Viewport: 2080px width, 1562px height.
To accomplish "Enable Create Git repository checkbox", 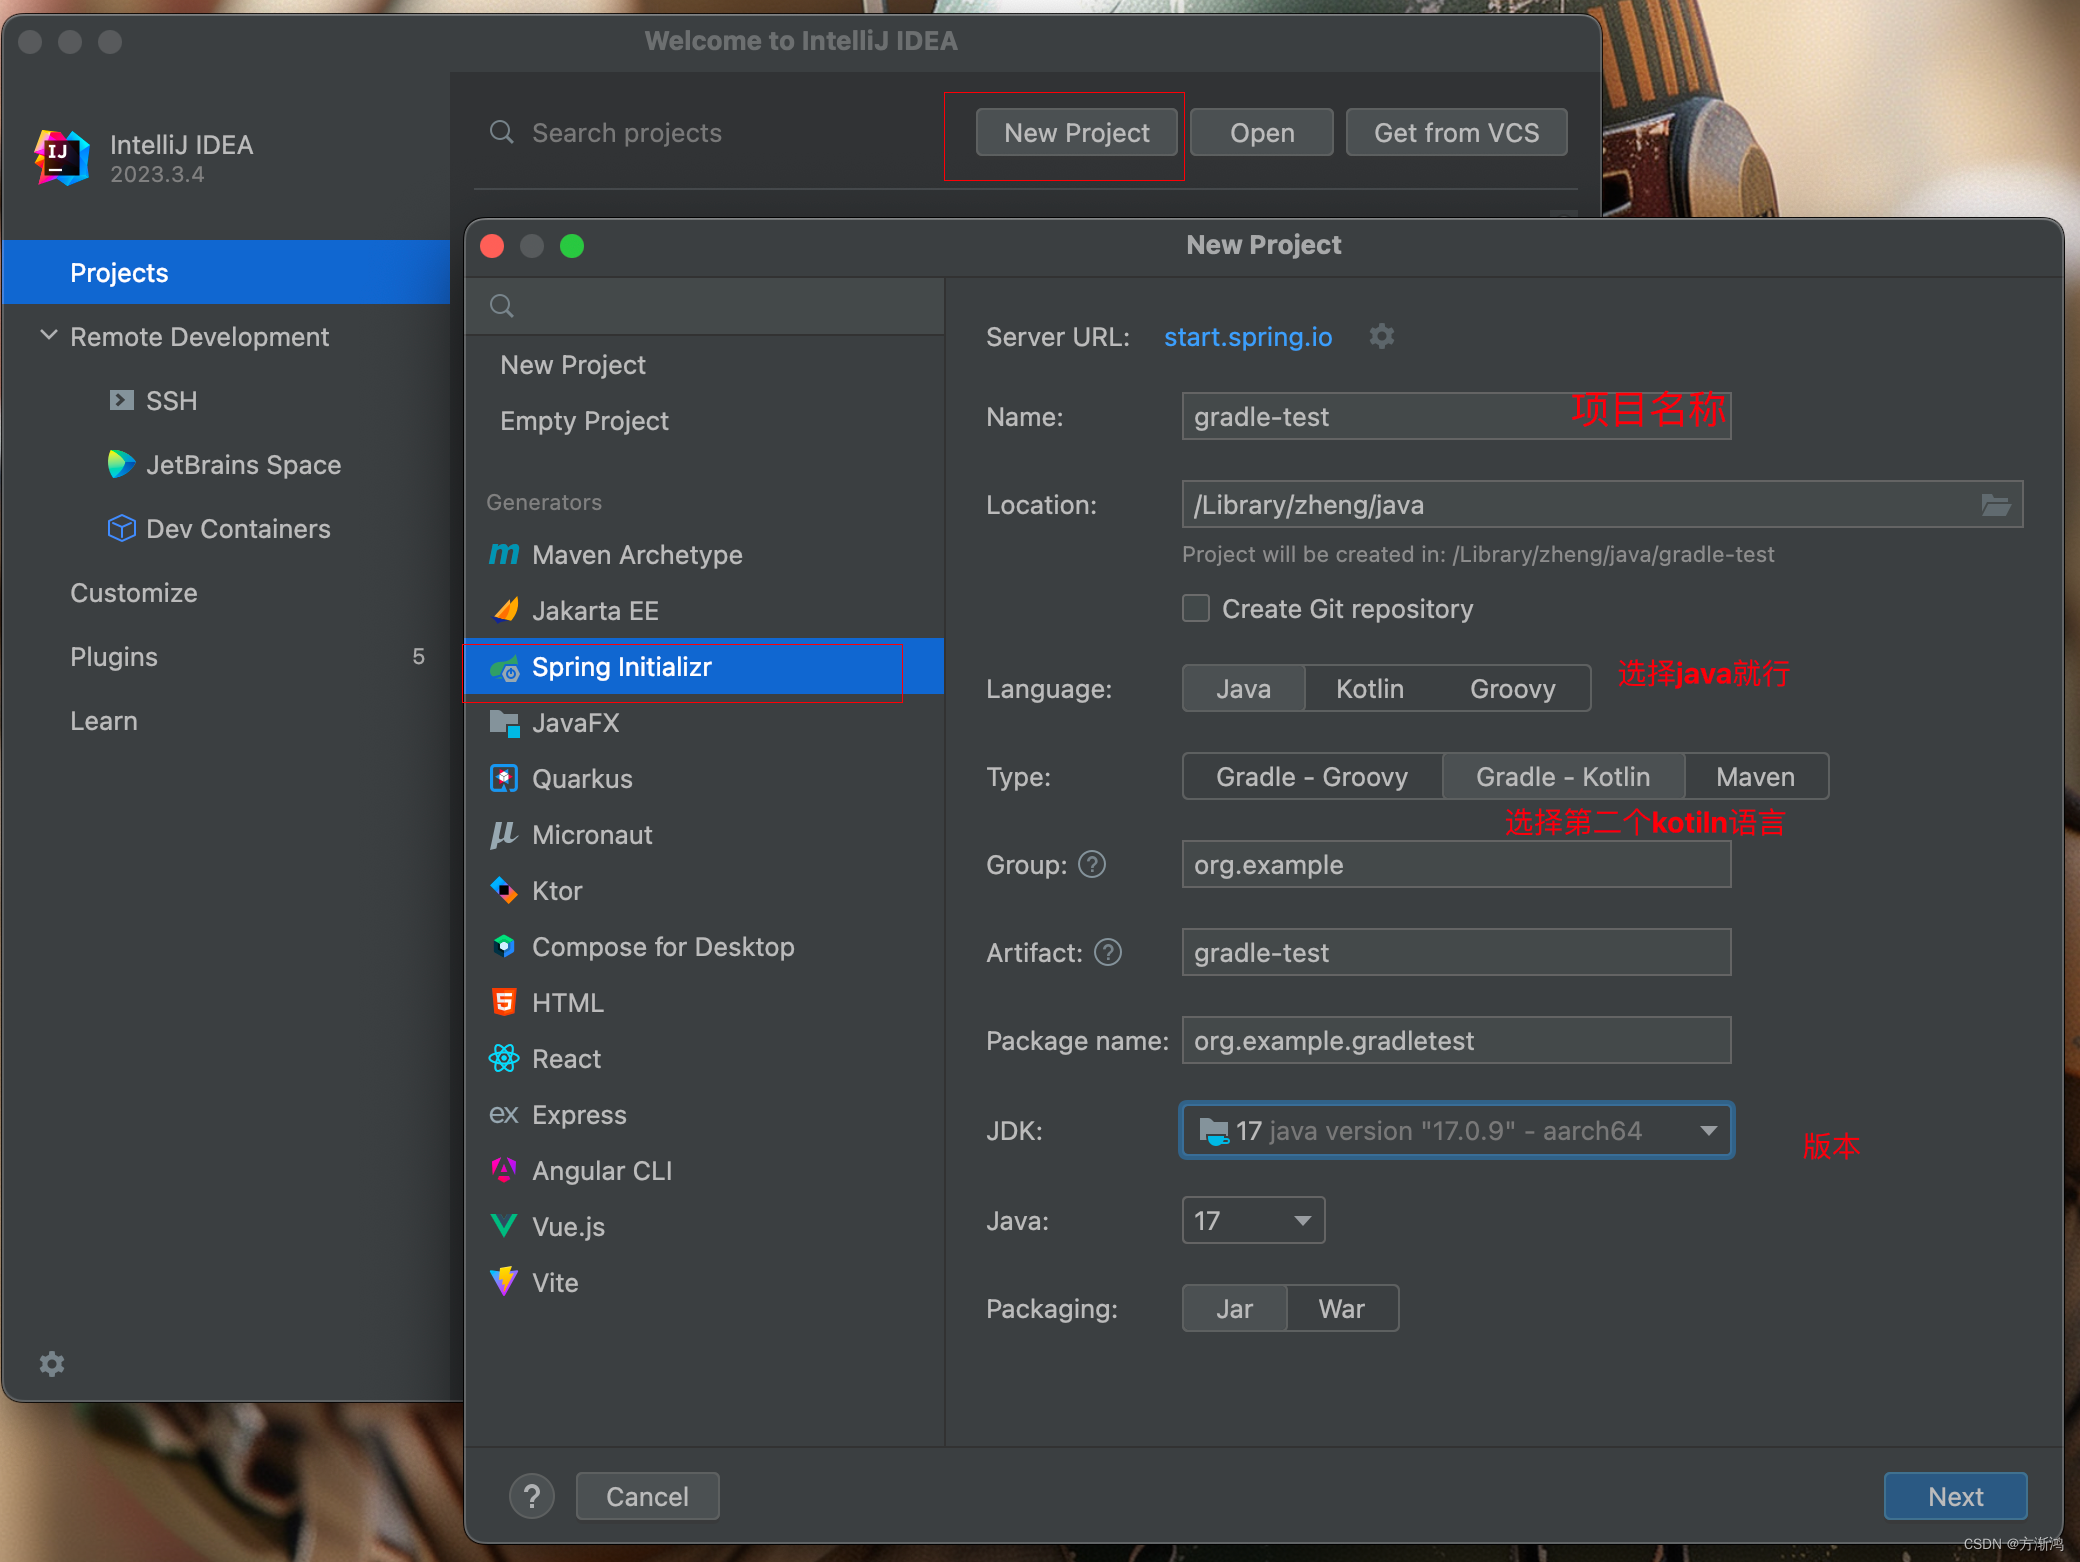I will pos(1196,608).
